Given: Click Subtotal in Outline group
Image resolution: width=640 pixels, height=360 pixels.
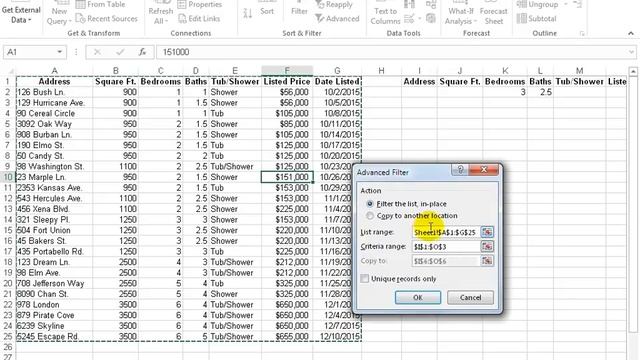Looking at the screenshot, I should pyautogui.click(x=536, y=18).
